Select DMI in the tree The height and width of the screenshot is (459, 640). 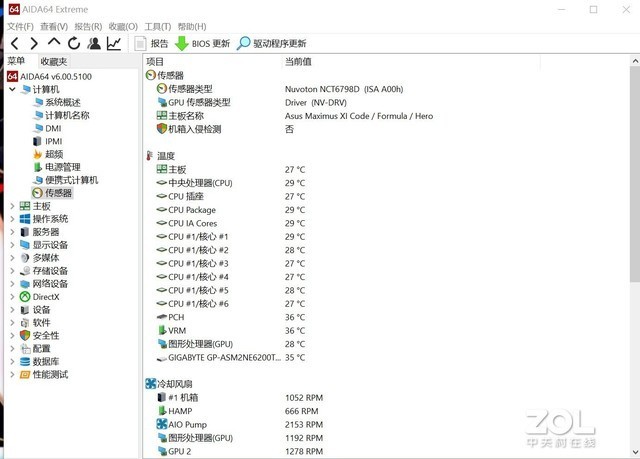point(47,128)
